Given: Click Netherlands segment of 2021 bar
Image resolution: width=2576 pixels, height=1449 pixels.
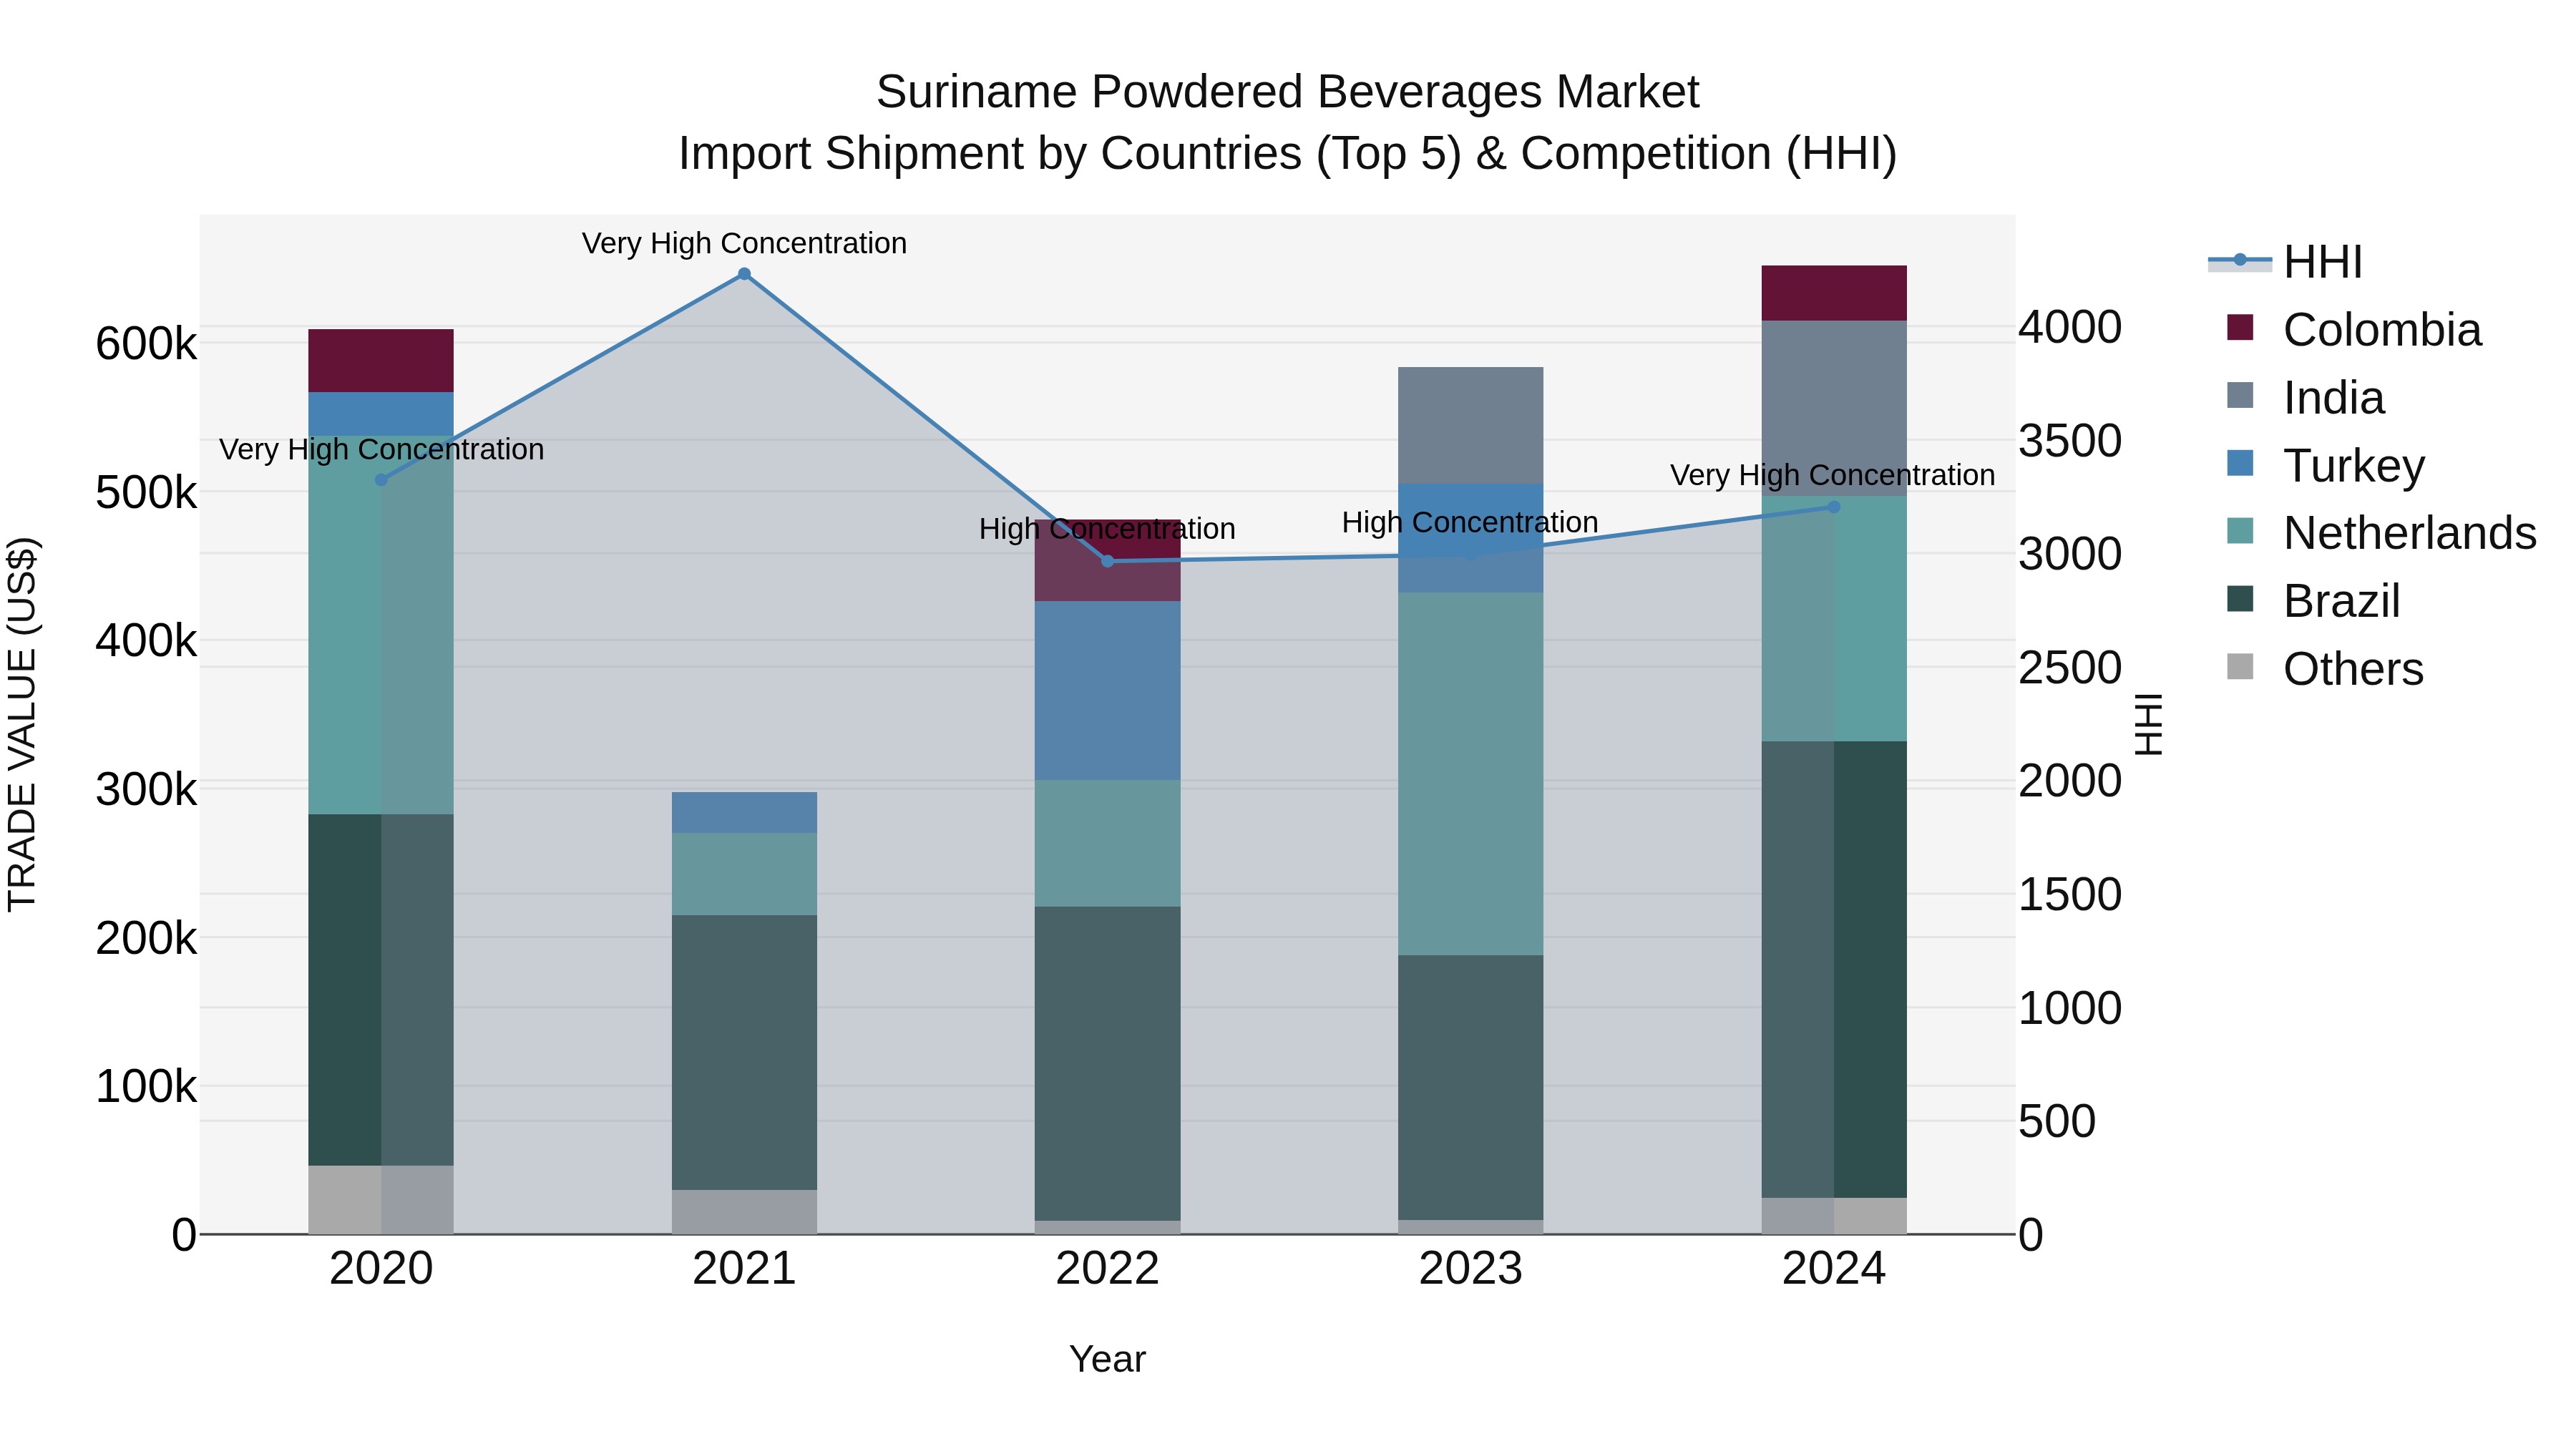Looking at the screenshot, I should pyautogui.click(x=744, y=874).
